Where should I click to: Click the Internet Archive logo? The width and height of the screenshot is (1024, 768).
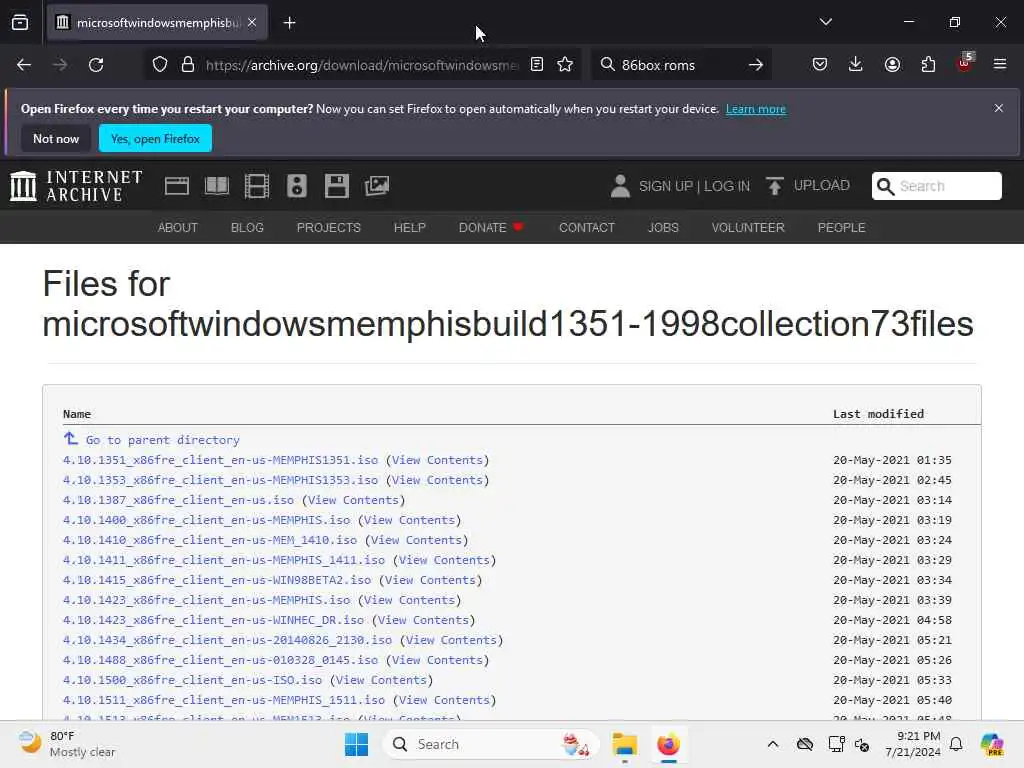click(76, 186)
